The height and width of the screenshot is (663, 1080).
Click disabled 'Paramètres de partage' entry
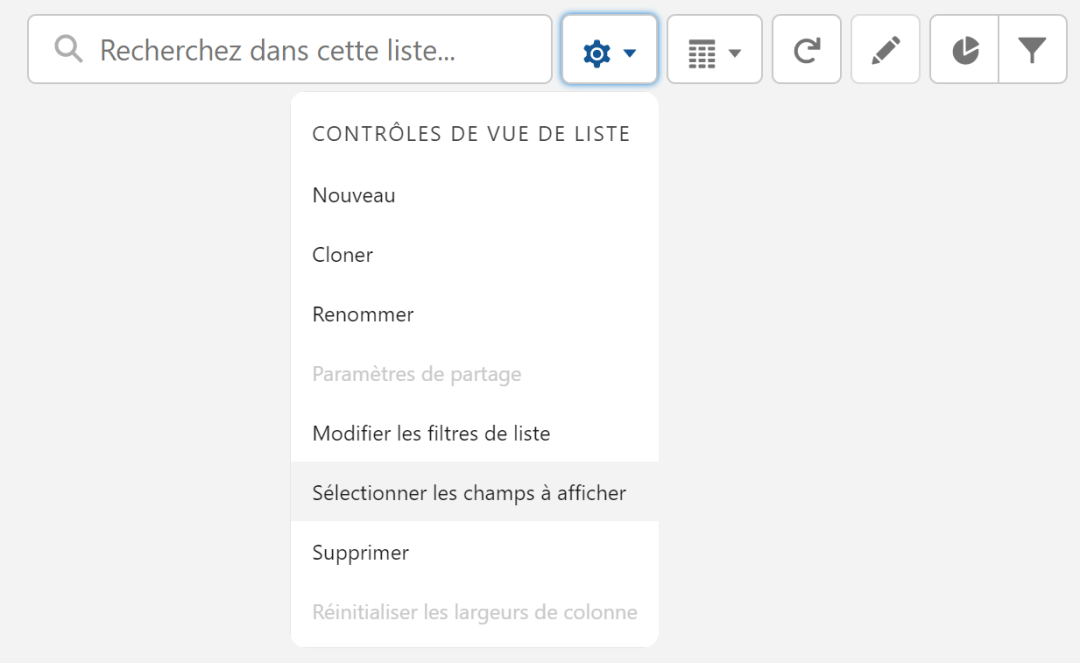pyautogui.click(x=475, y=374)
